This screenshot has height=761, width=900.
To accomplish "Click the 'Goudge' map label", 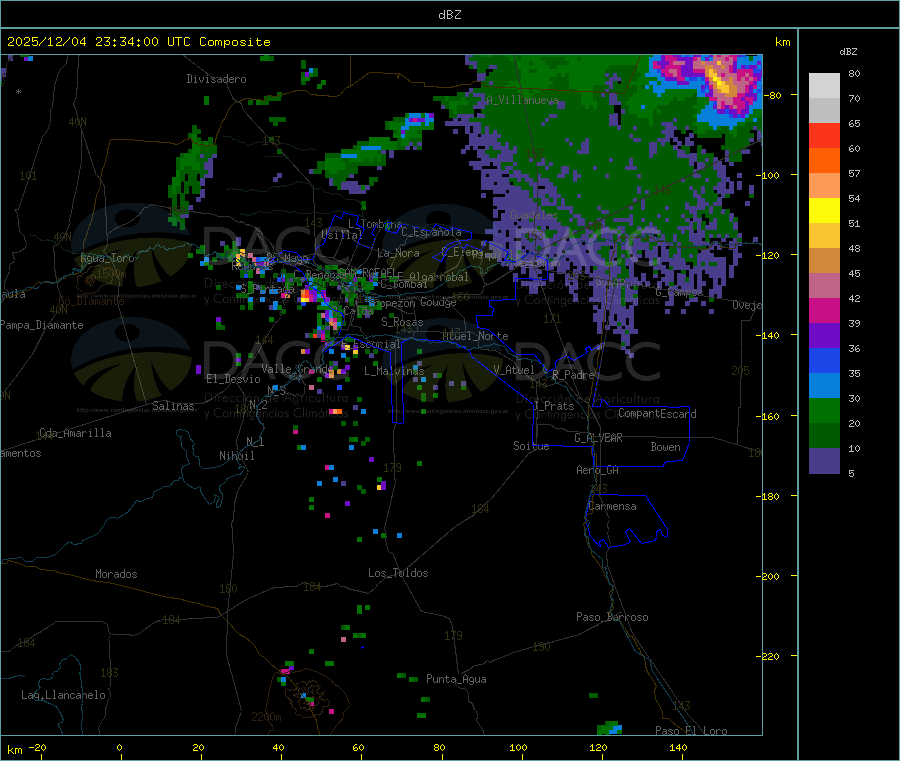I will tap(438, 302).
